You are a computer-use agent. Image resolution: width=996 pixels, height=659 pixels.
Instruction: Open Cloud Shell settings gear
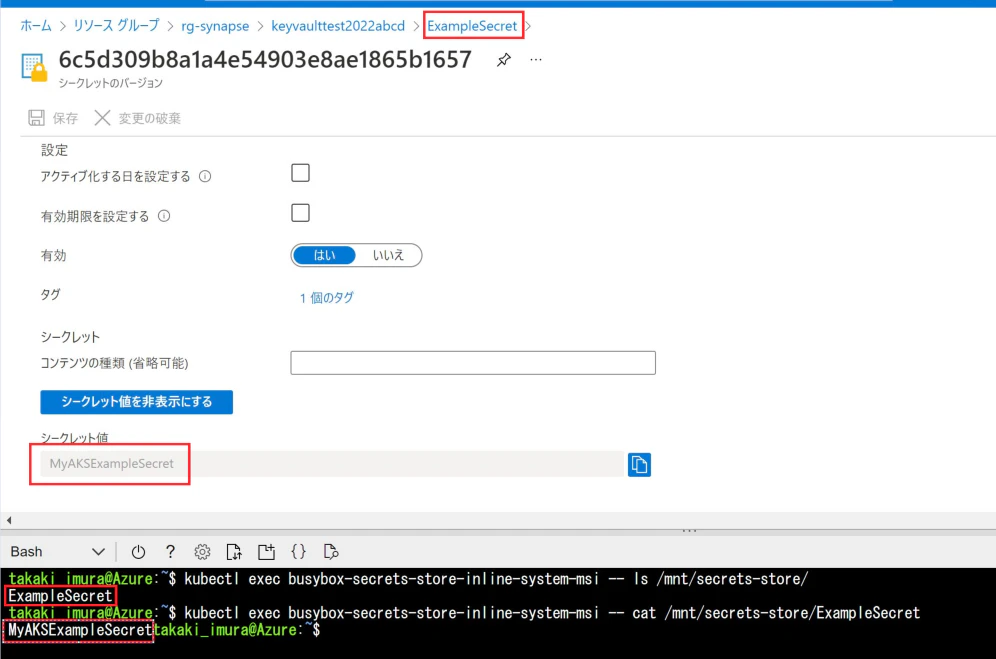(202, 552)
